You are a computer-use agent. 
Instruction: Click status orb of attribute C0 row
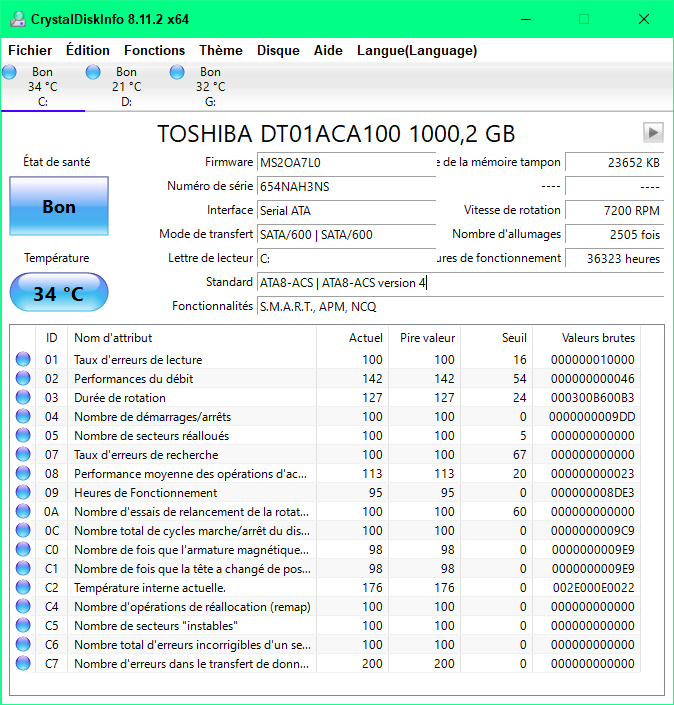(x=23, y=549)
